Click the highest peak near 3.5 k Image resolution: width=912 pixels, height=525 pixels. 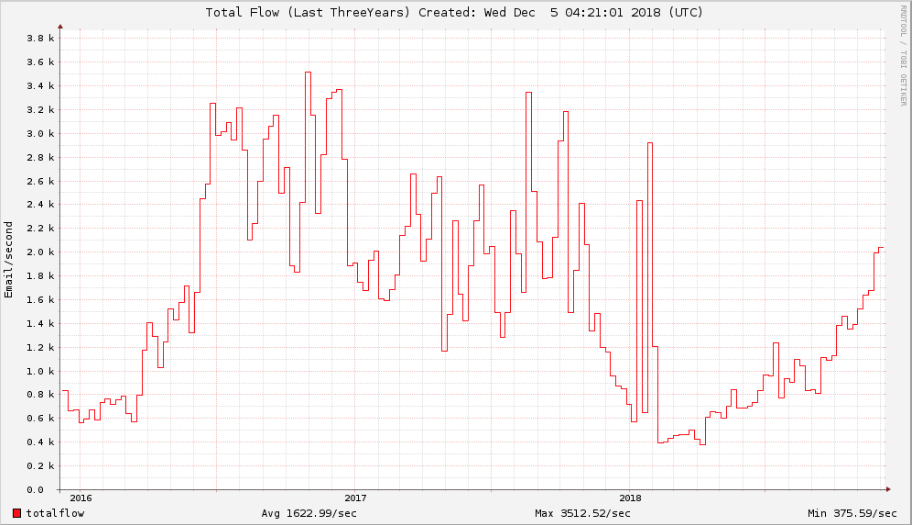(x=308, y=72)
